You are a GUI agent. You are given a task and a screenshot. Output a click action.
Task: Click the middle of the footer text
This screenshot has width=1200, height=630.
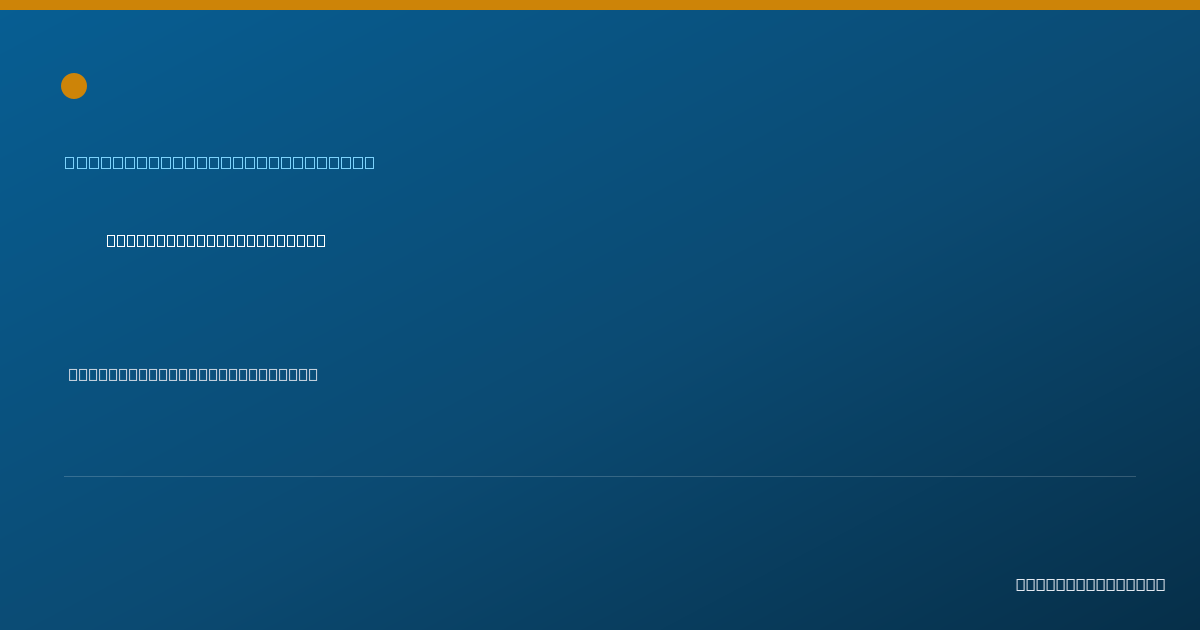[x=1091, y=584]
